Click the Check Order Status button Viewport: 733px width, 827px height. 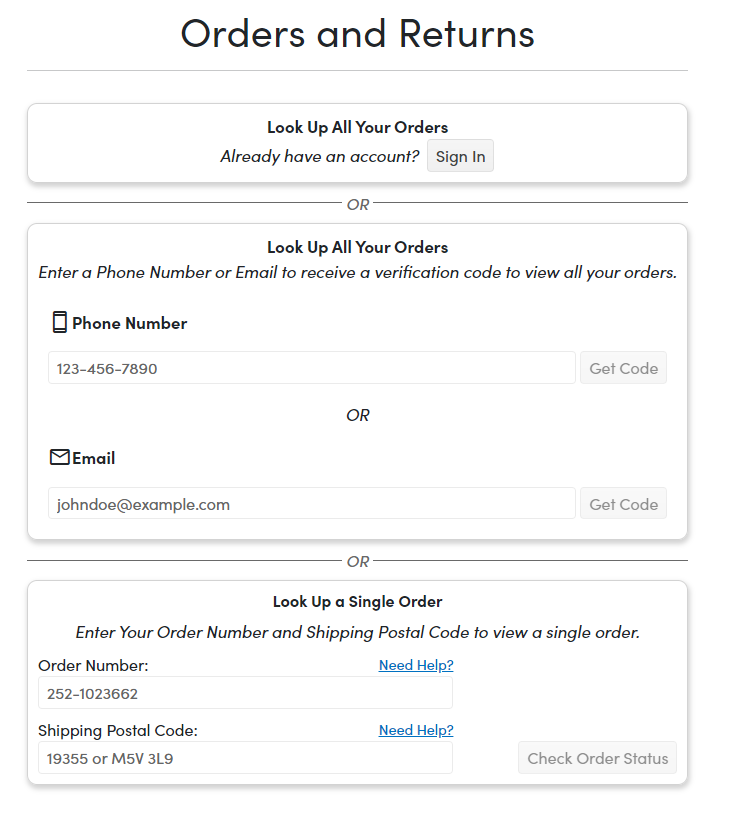pyautogui.click(x=597, y=758)
